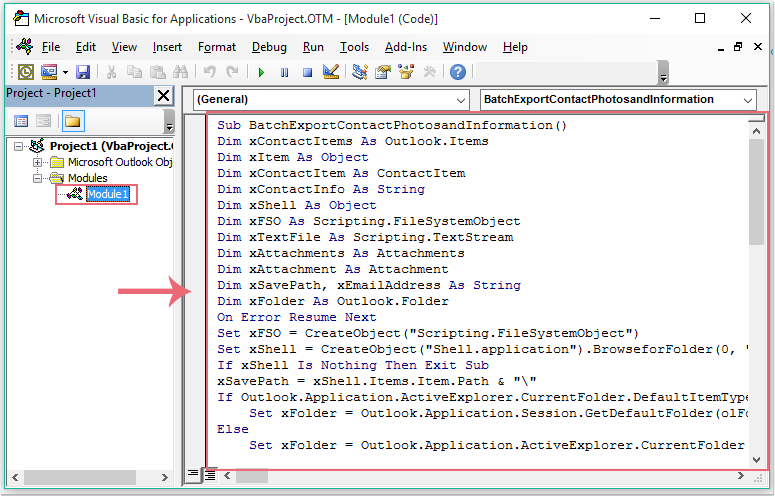Image resolution: width=775 pixels, height=496 pixels.
Task: Click the Reset stop icon
Action: click(307, 73)
